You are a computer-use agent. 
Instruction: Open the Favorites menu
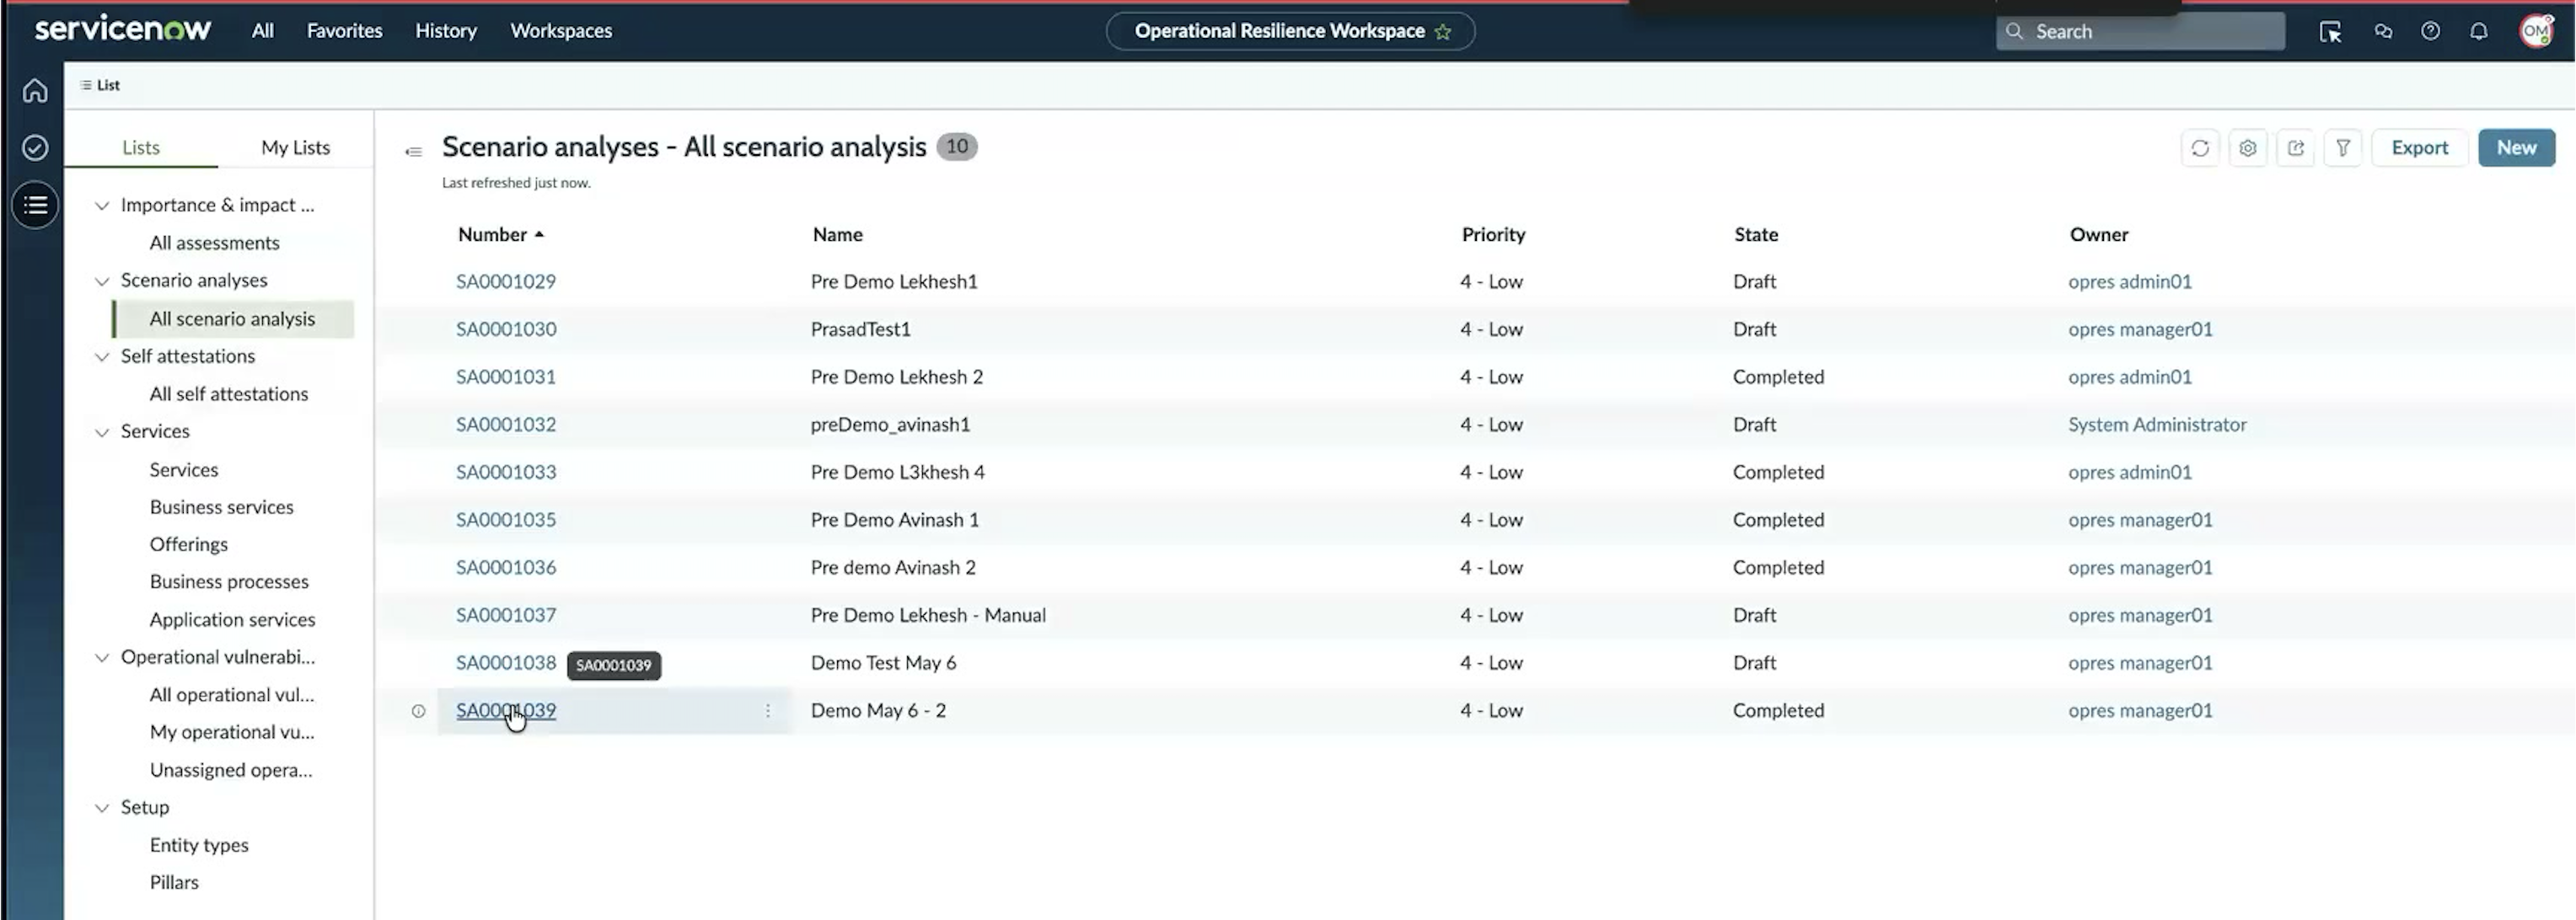[344, 31]
